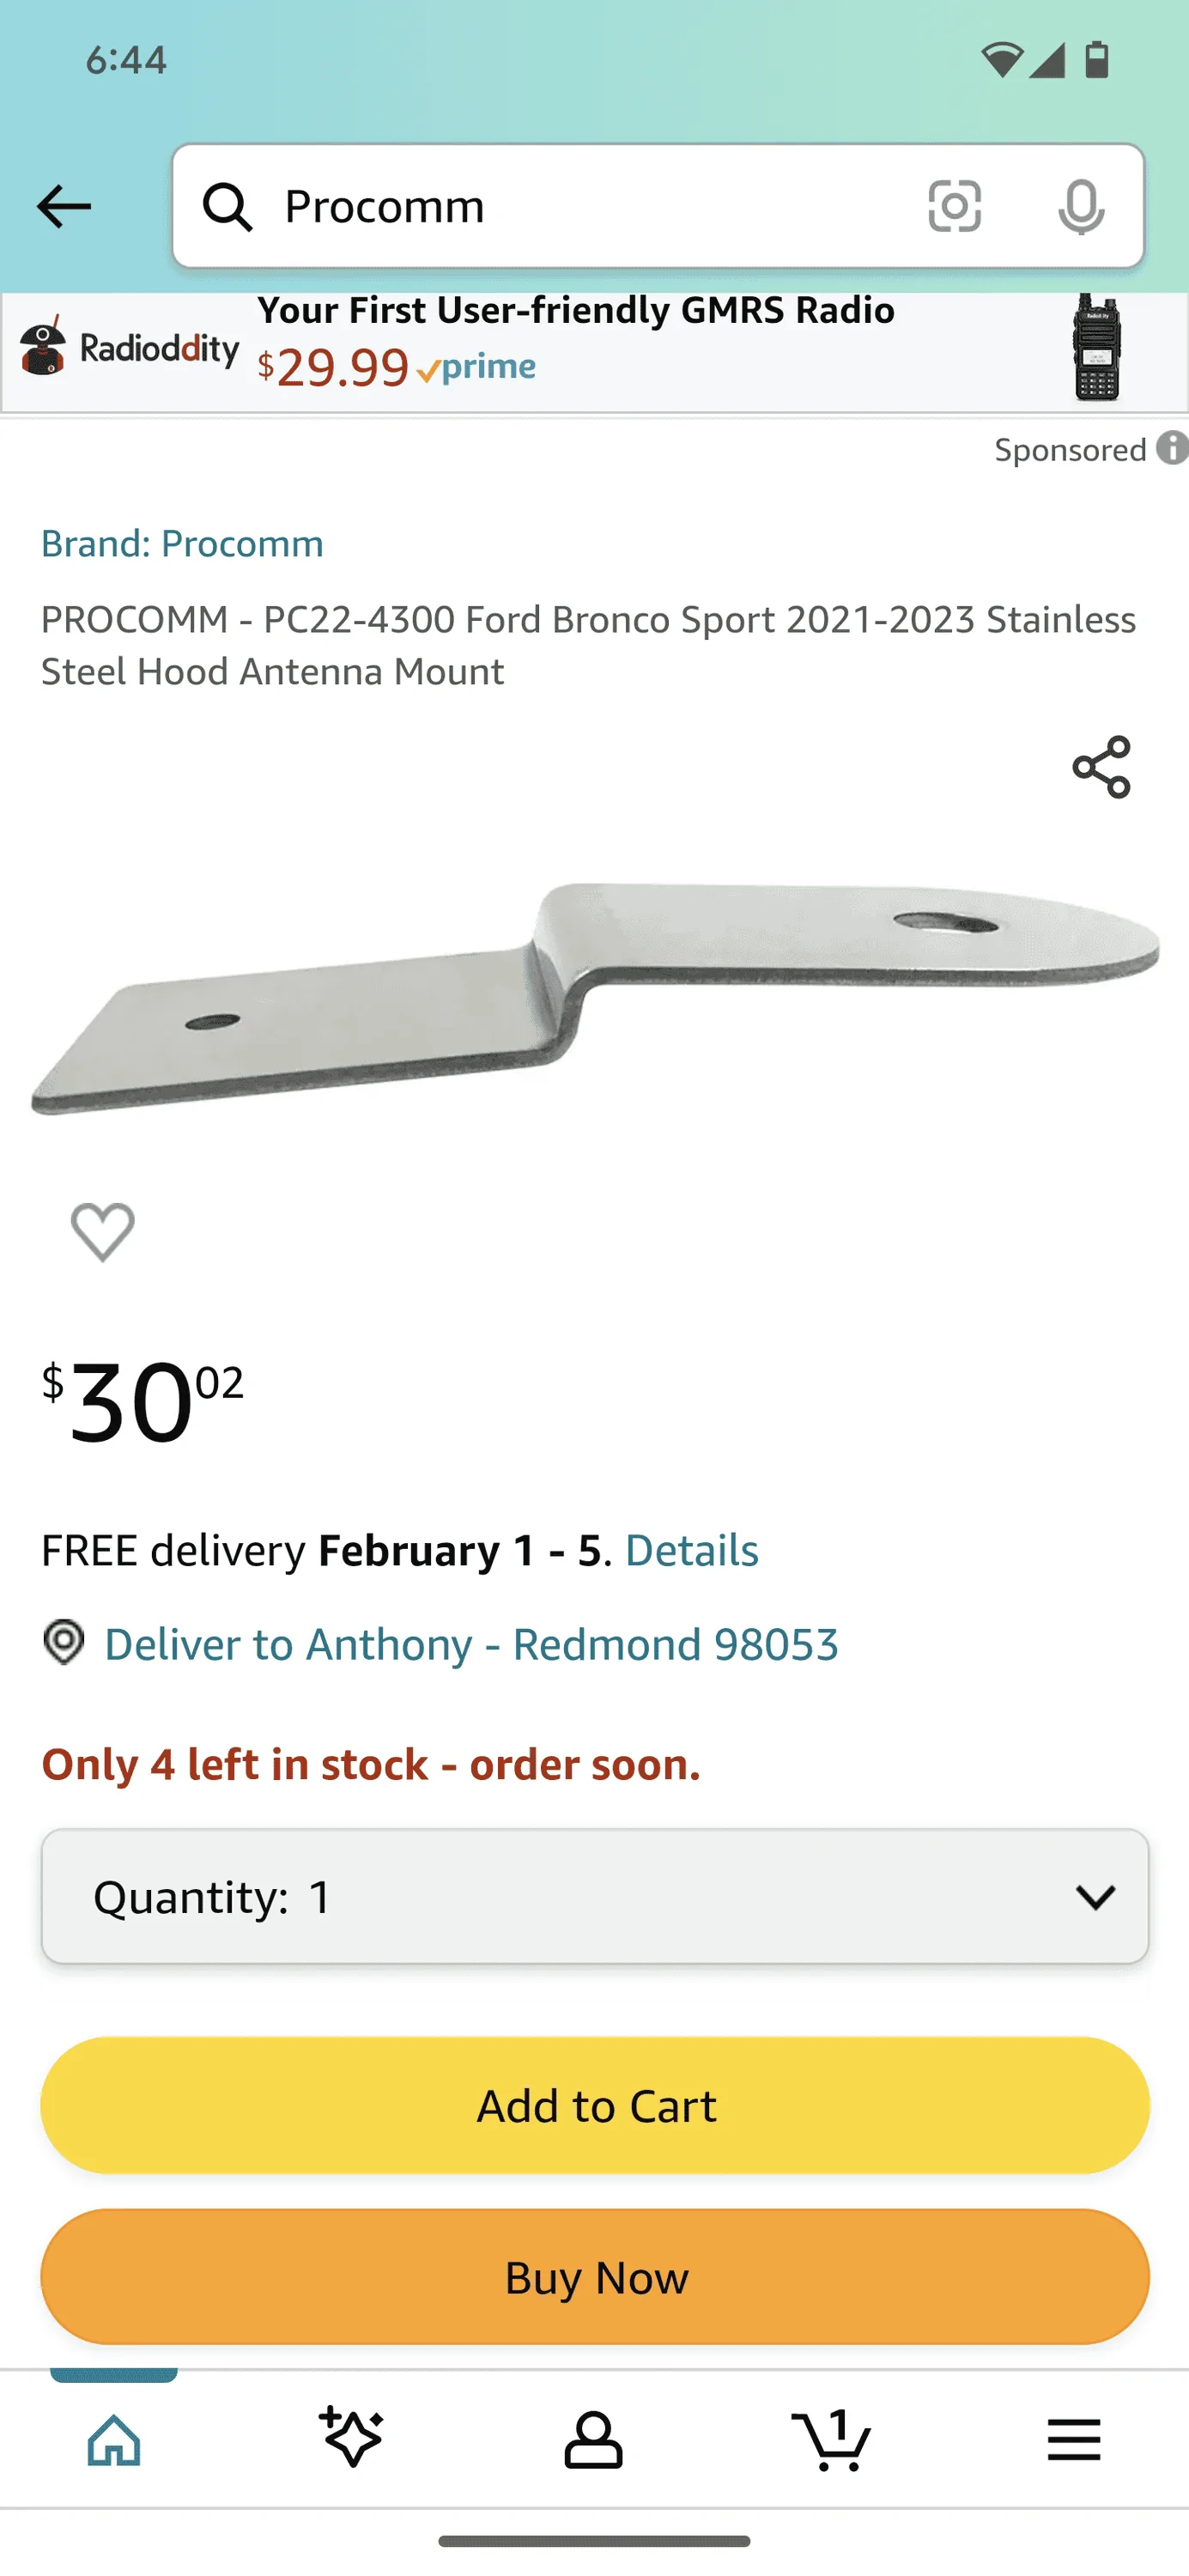Screen dimensions: 1189x2576
Task: Tap the Radioddity sponsored ad banner
Action: (x=594, y=348)
